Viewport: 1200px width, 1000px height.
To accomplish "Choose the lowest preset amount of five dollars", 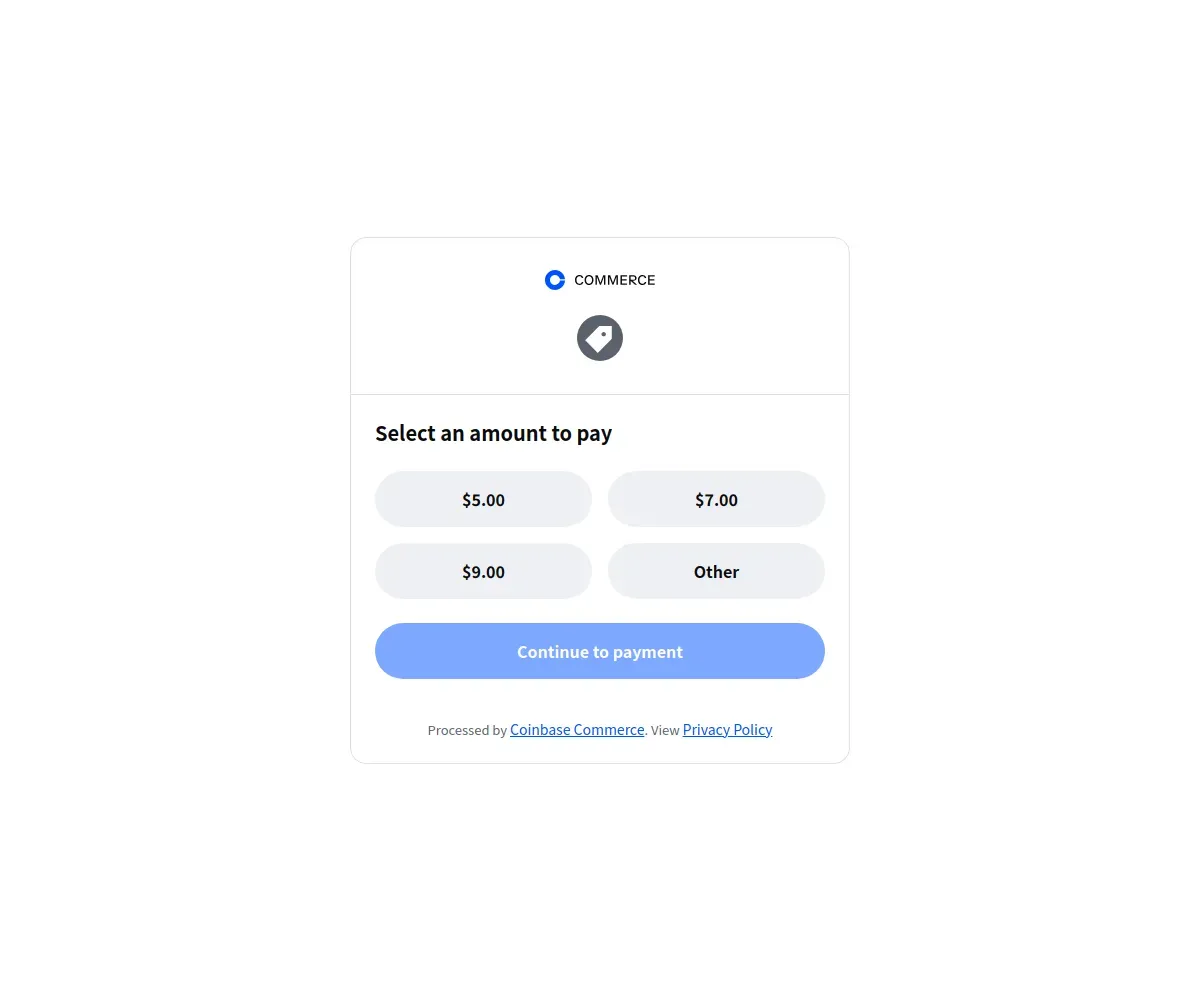I will coord(483,499).
